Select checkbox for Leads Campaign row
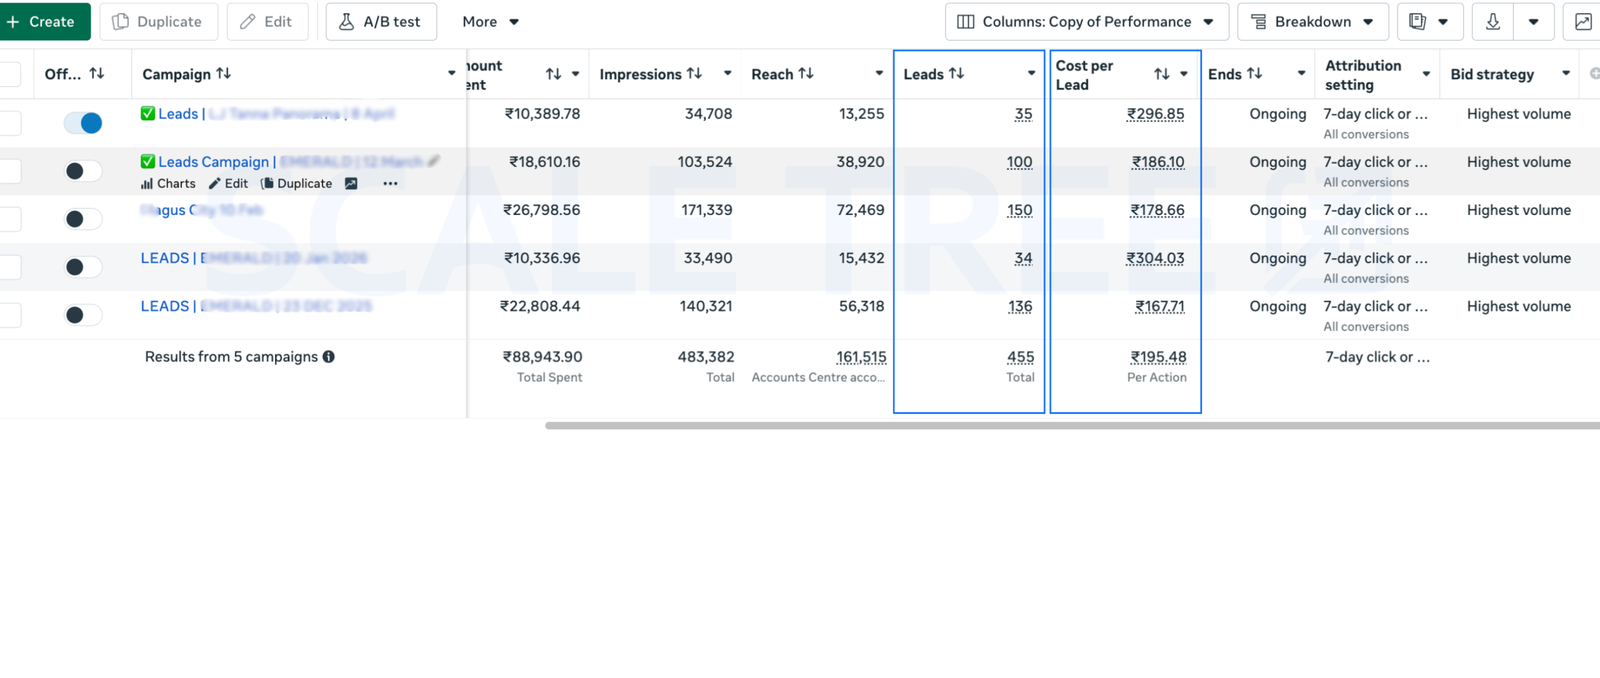 tap(10, 171)
